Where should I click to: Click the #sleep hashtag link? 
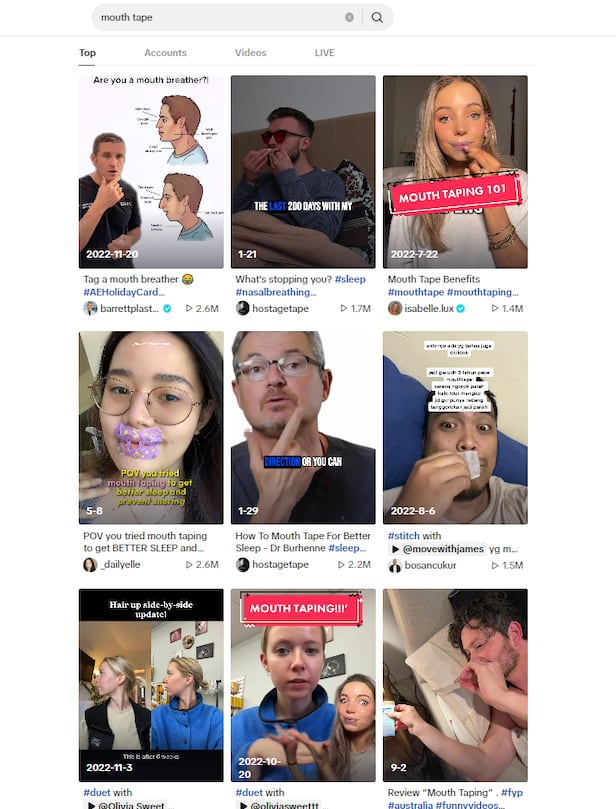[x=350, y=279]
